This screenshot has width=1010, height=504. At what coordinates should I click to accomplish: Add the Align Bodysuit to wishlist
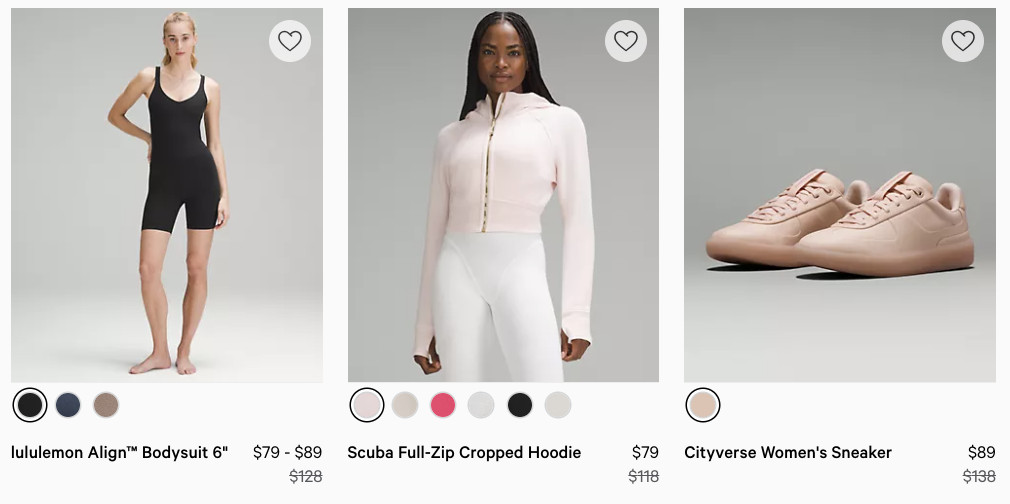pos(290,41)
